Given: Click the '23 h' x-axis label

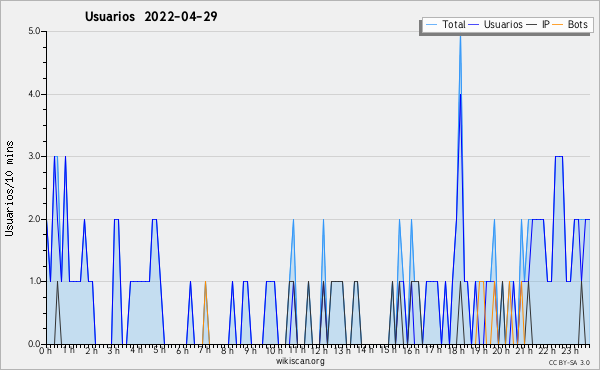Looking at the screenshot, I should pyautogui.click(x=570, y=350).
